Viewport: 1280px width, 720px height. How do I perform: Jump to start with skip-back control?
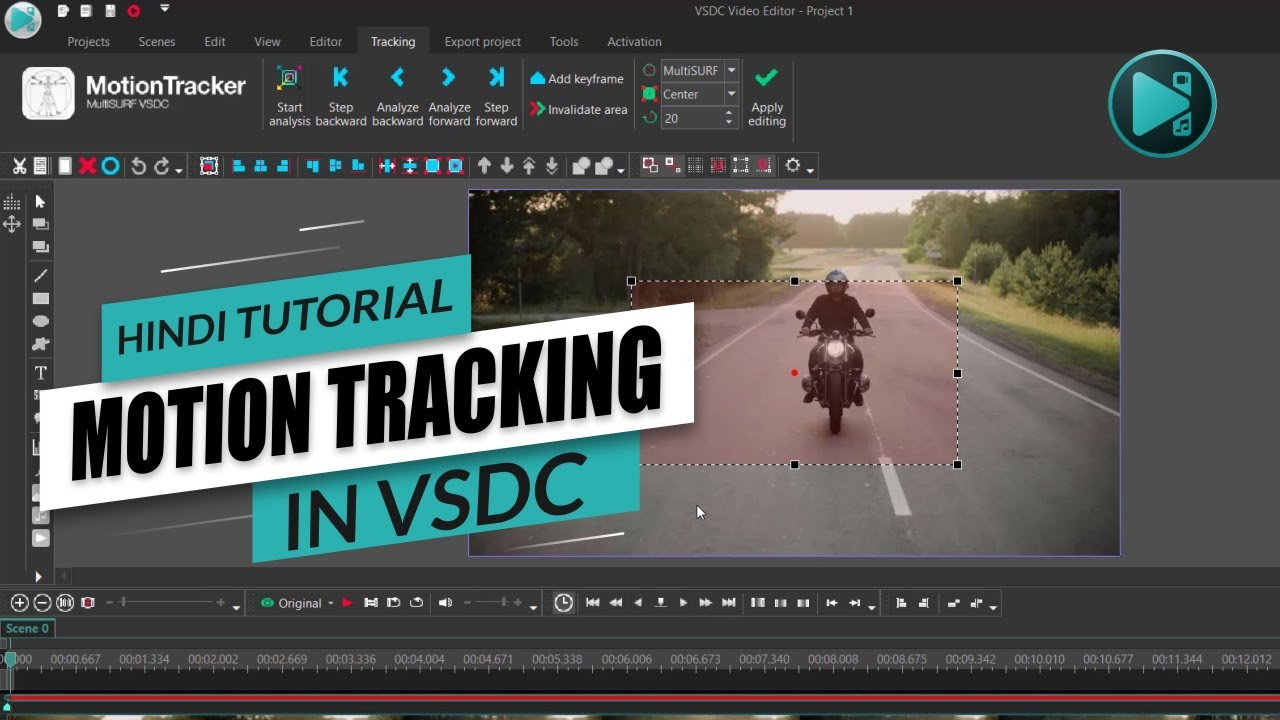(x=593, y=603)
